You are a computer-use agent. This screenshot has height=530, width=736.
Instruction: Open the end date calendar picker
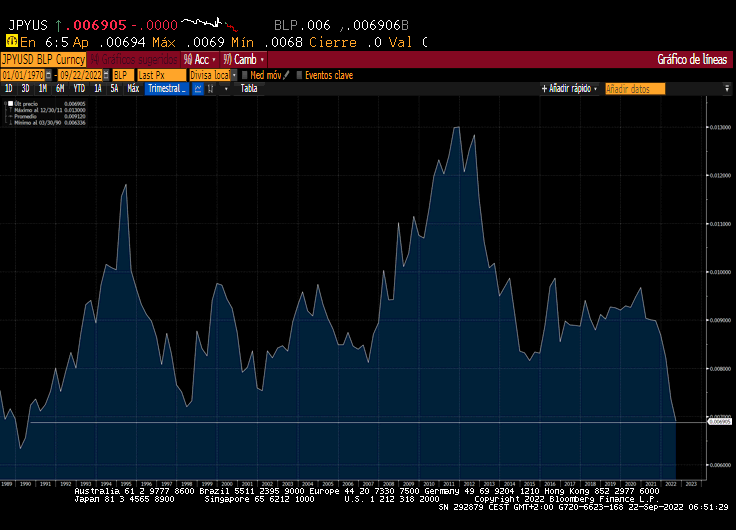(x=106, y=75)
